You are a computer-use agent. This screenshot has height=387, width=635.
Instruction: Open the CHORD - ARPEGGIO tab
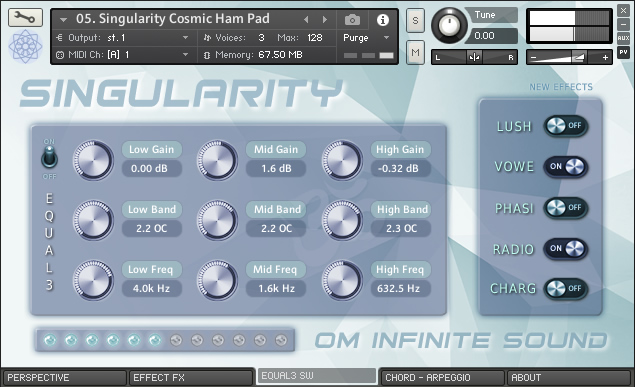coord(443,378)
